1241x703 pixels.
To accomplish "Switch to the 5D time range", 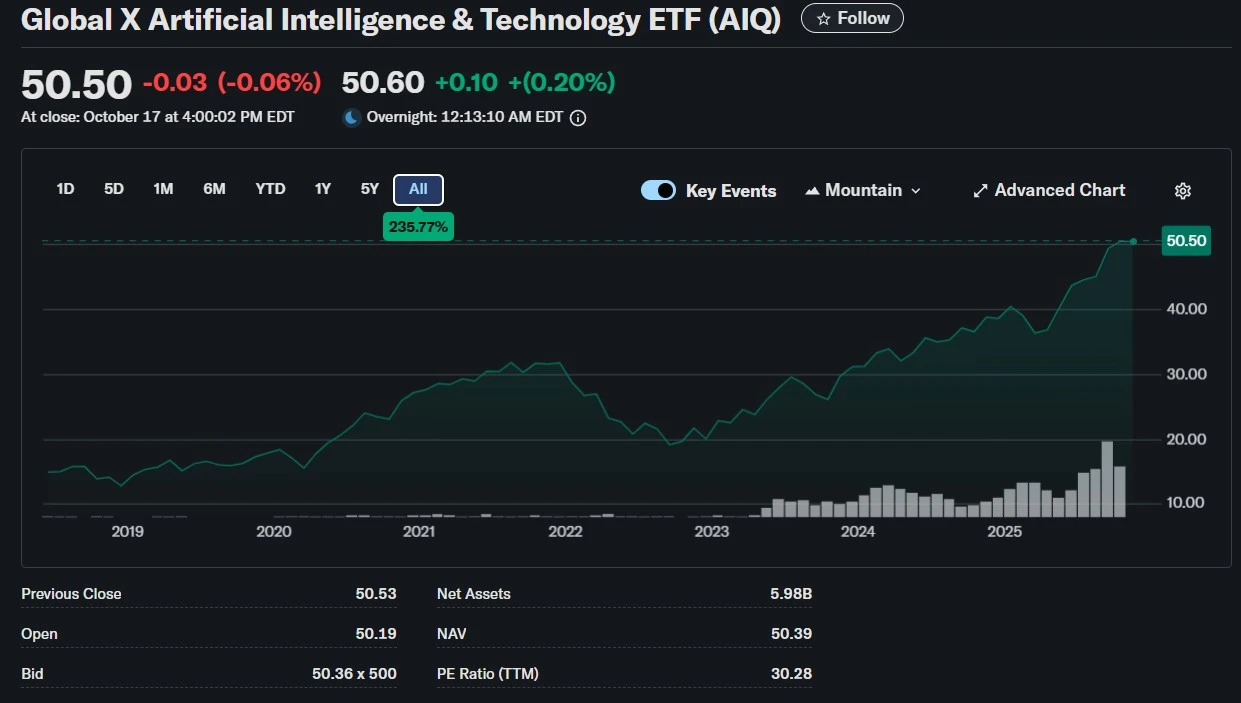I will tap(114, 189).
